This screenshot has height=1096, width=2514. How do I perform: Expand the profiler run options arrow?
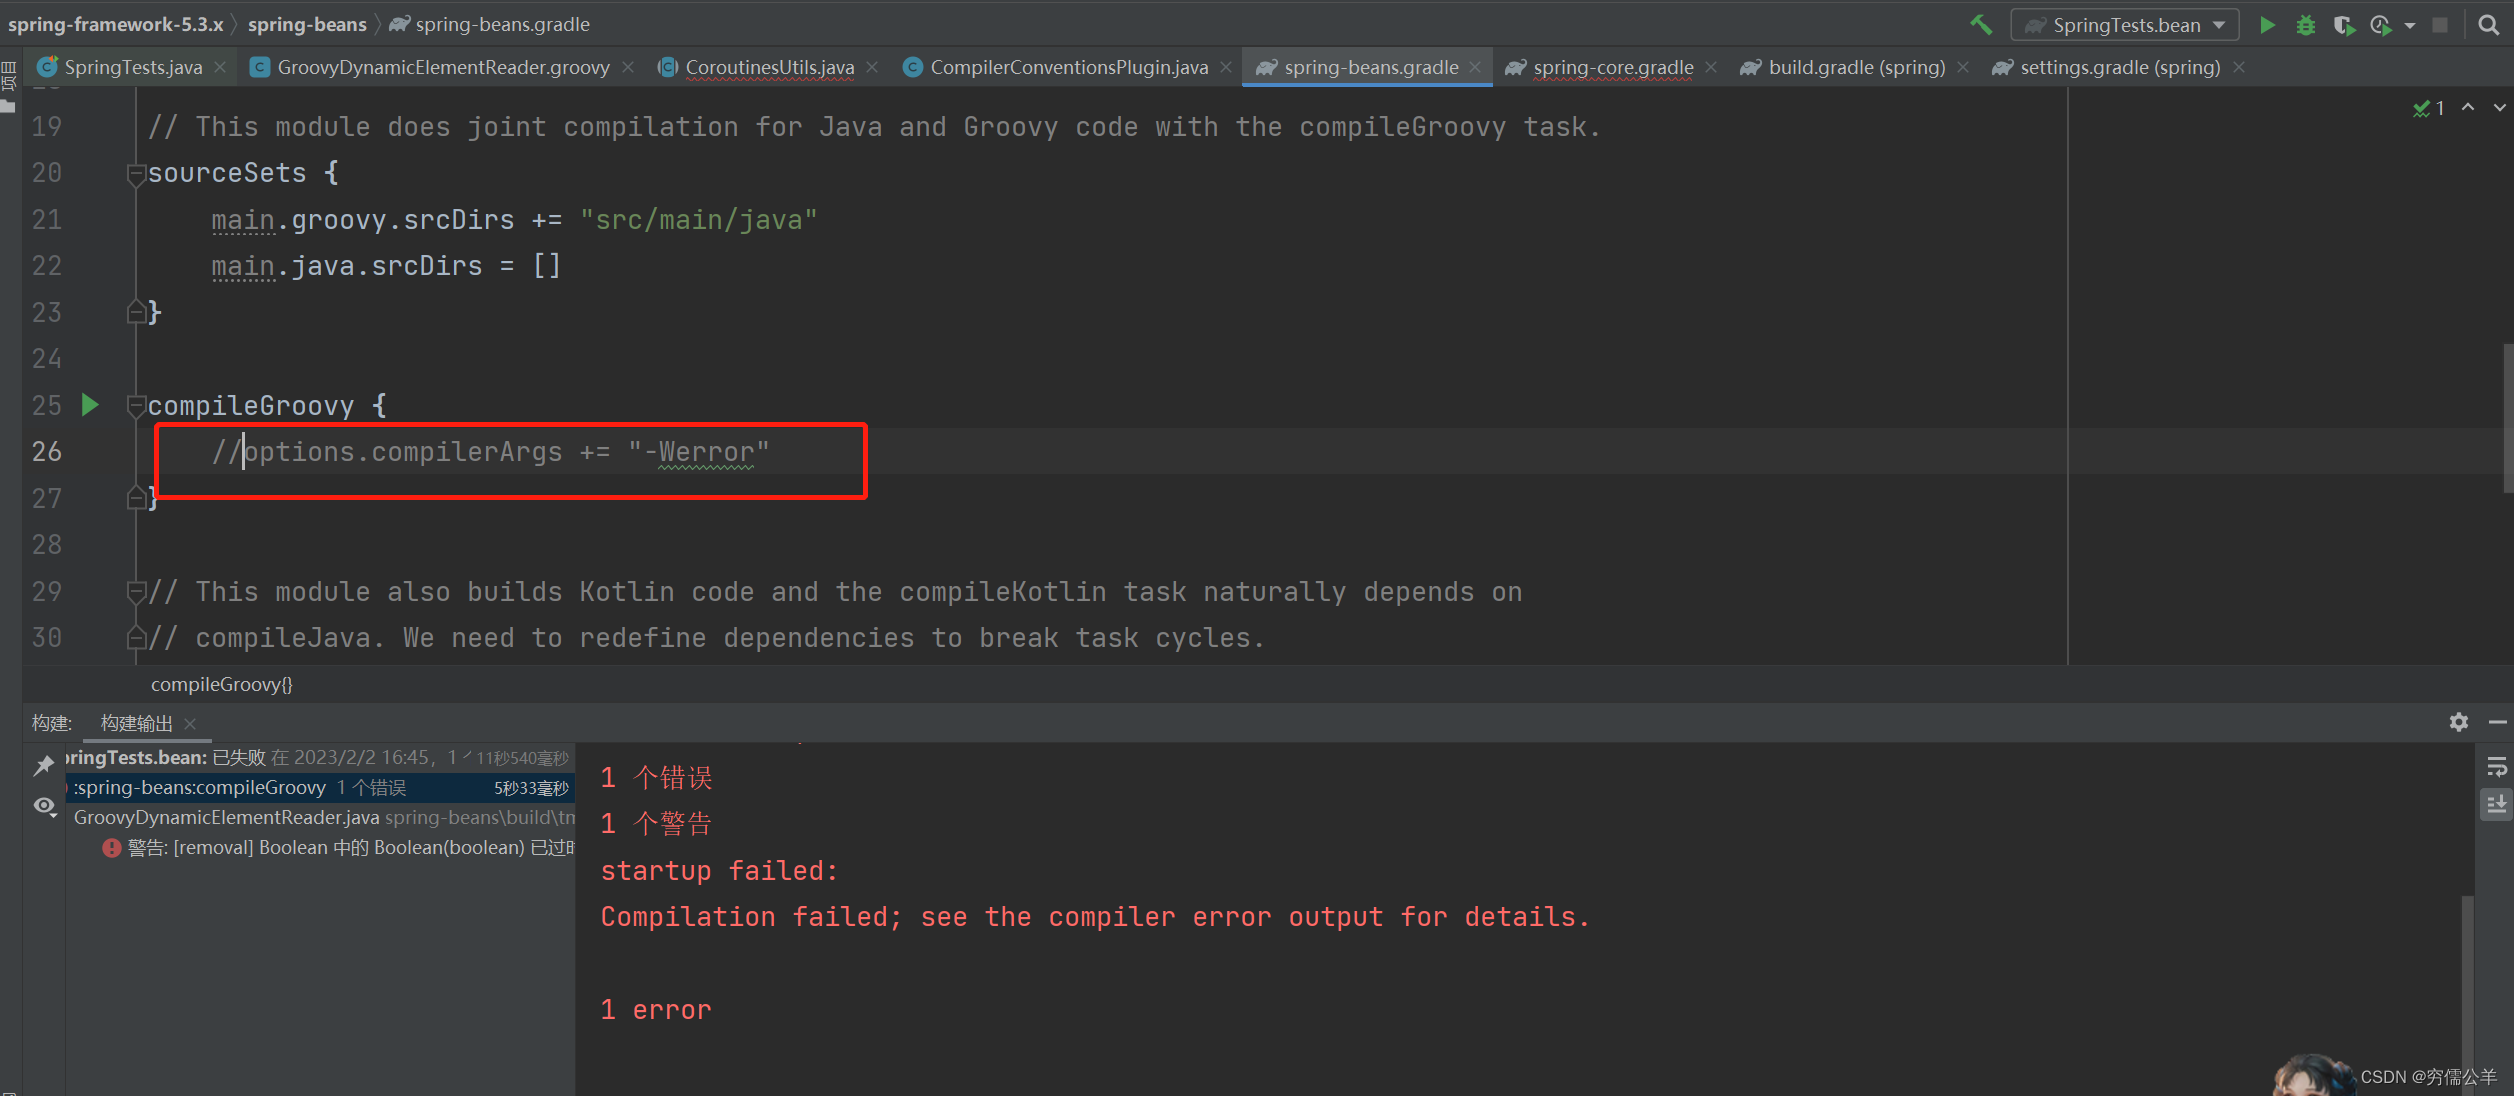coord(2410,26)
